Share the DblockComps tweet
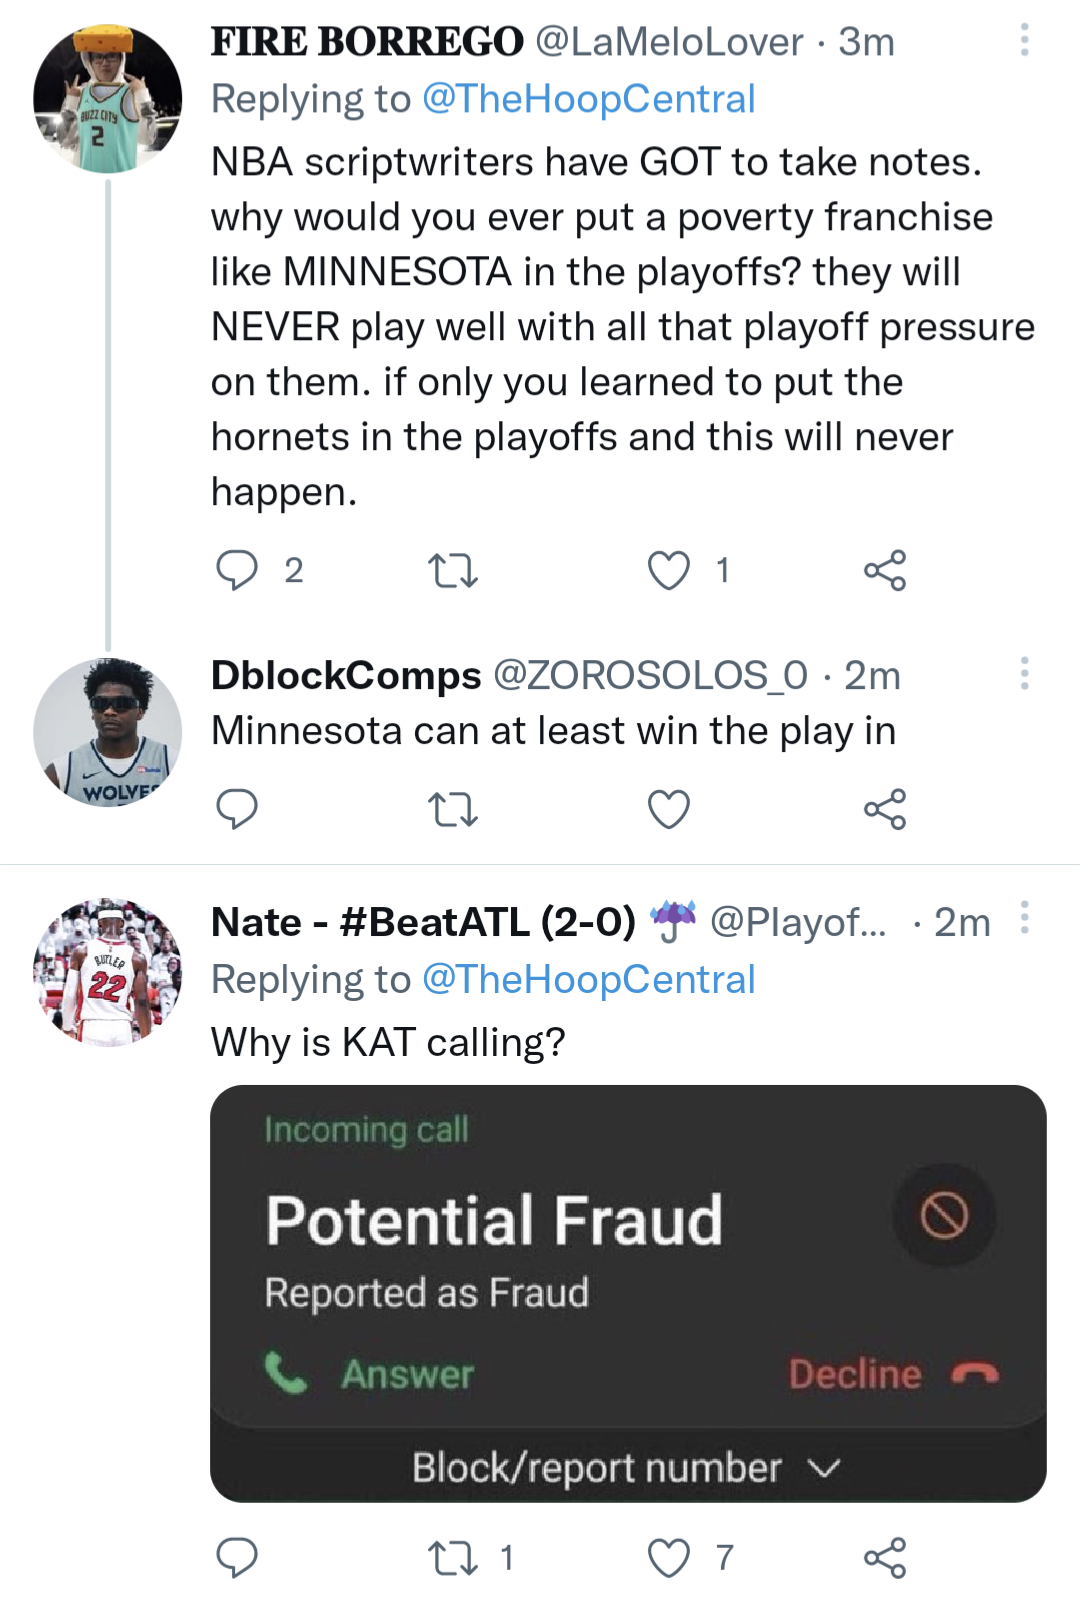The width and height of the screenshot is (1080, 1611). point(885,809)
